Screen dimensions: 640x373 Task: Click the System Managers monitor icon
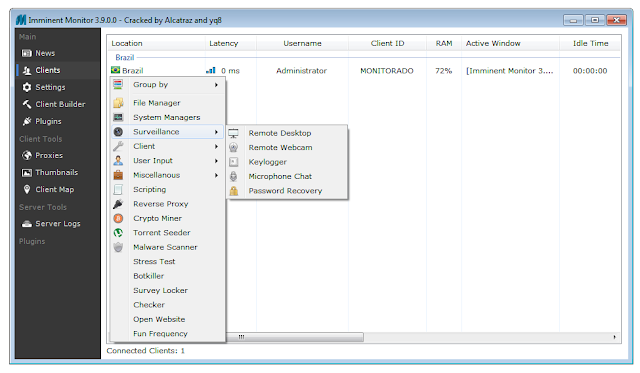pyautogui.click(x=118, y=118)
